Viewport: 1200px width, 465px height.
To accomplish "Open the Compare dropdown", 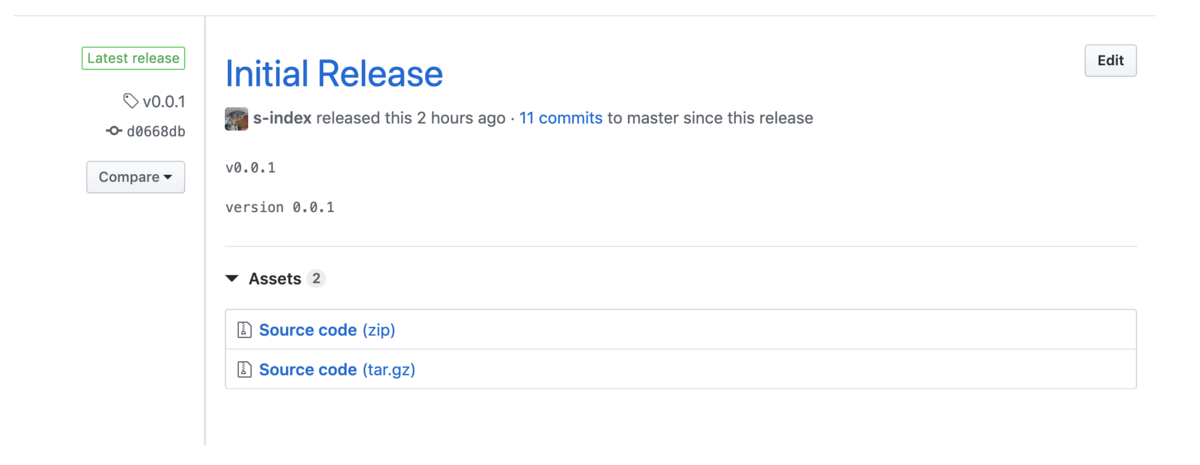I will click(x=135, y=177).
